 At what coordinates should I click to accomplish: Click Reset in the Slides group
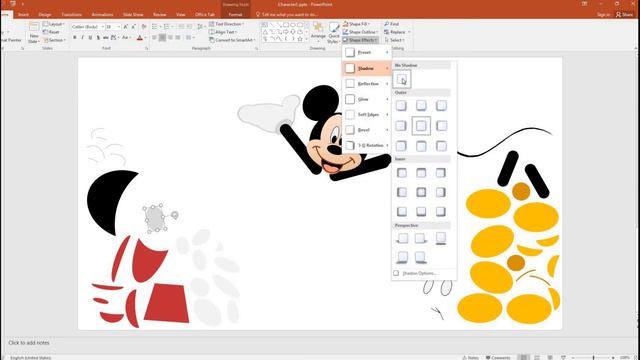pos(51,32)
